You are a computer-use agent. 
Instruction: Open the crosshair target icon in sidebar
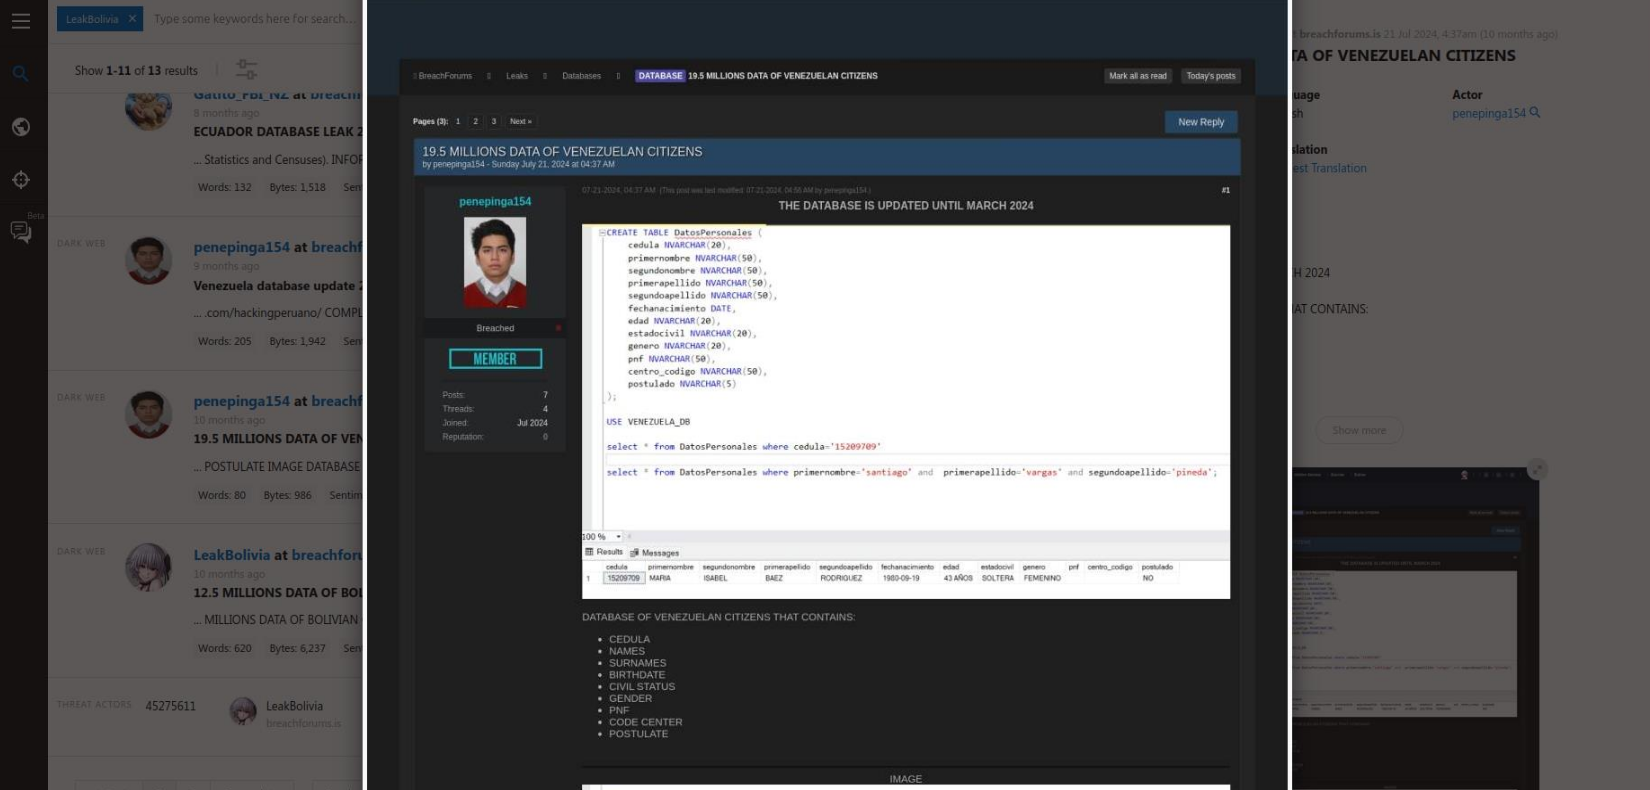(x=20, y=180)
